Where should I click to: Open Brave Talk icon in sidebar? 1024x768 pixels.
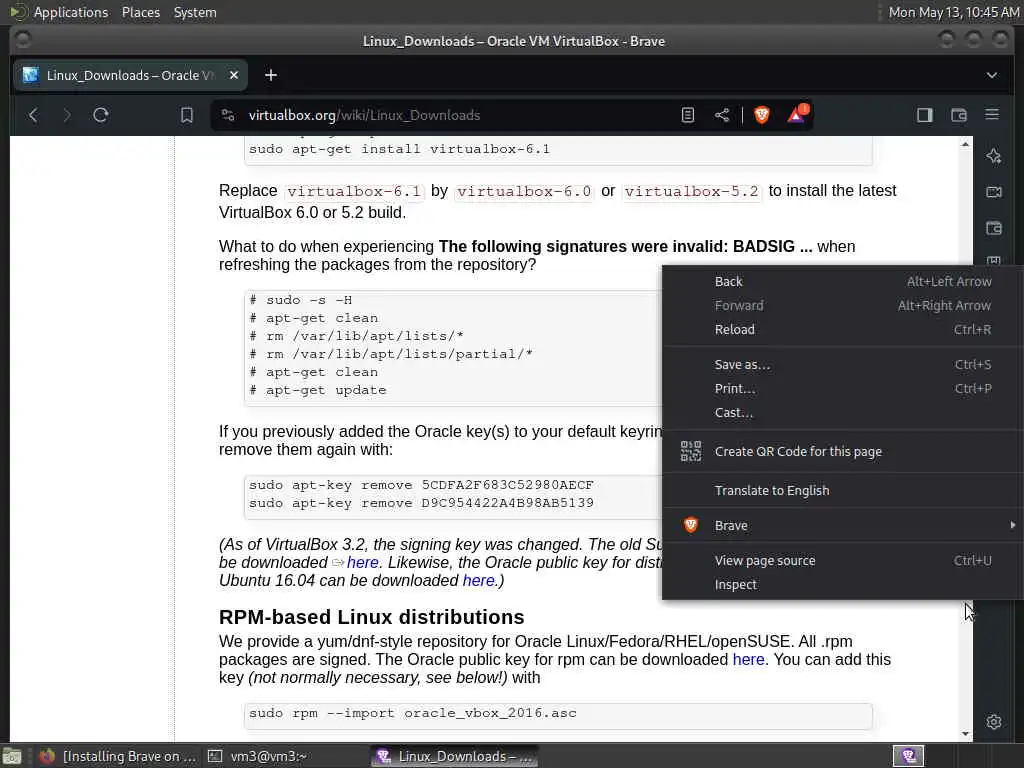[994, 192]
